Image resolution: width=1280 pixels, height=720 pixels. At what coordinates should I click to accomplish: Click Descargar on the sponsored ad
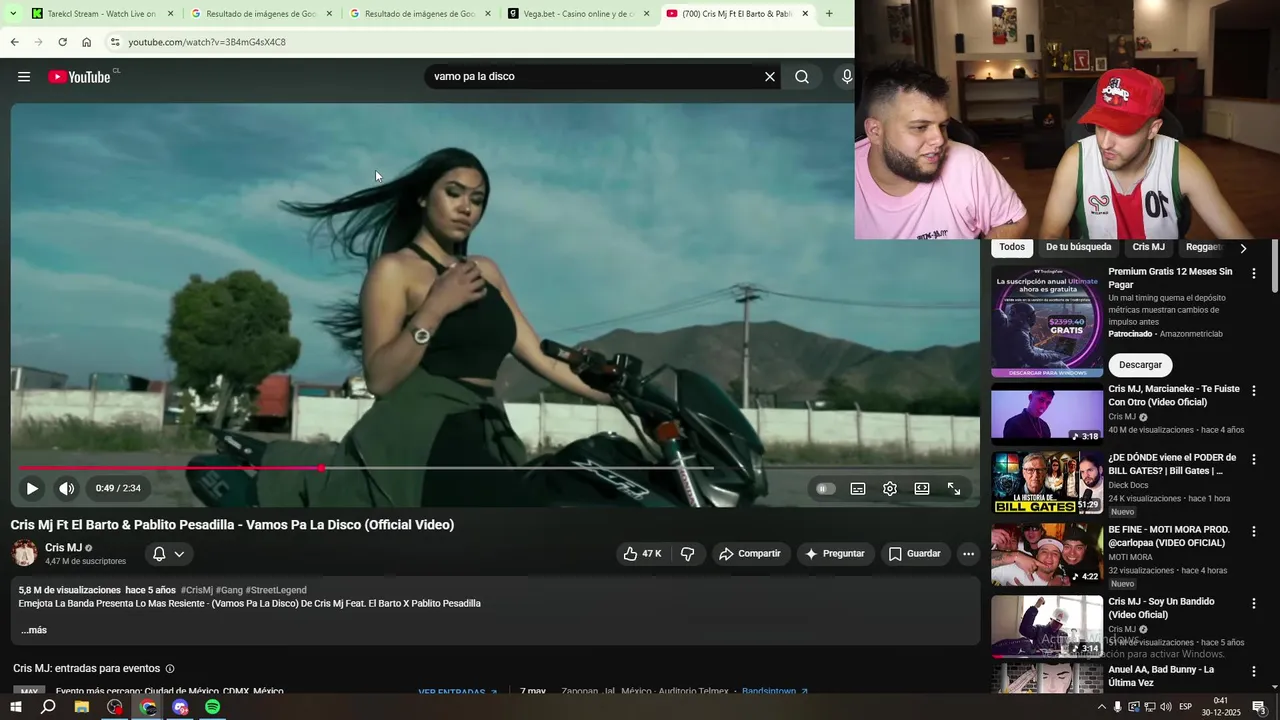1140,365
